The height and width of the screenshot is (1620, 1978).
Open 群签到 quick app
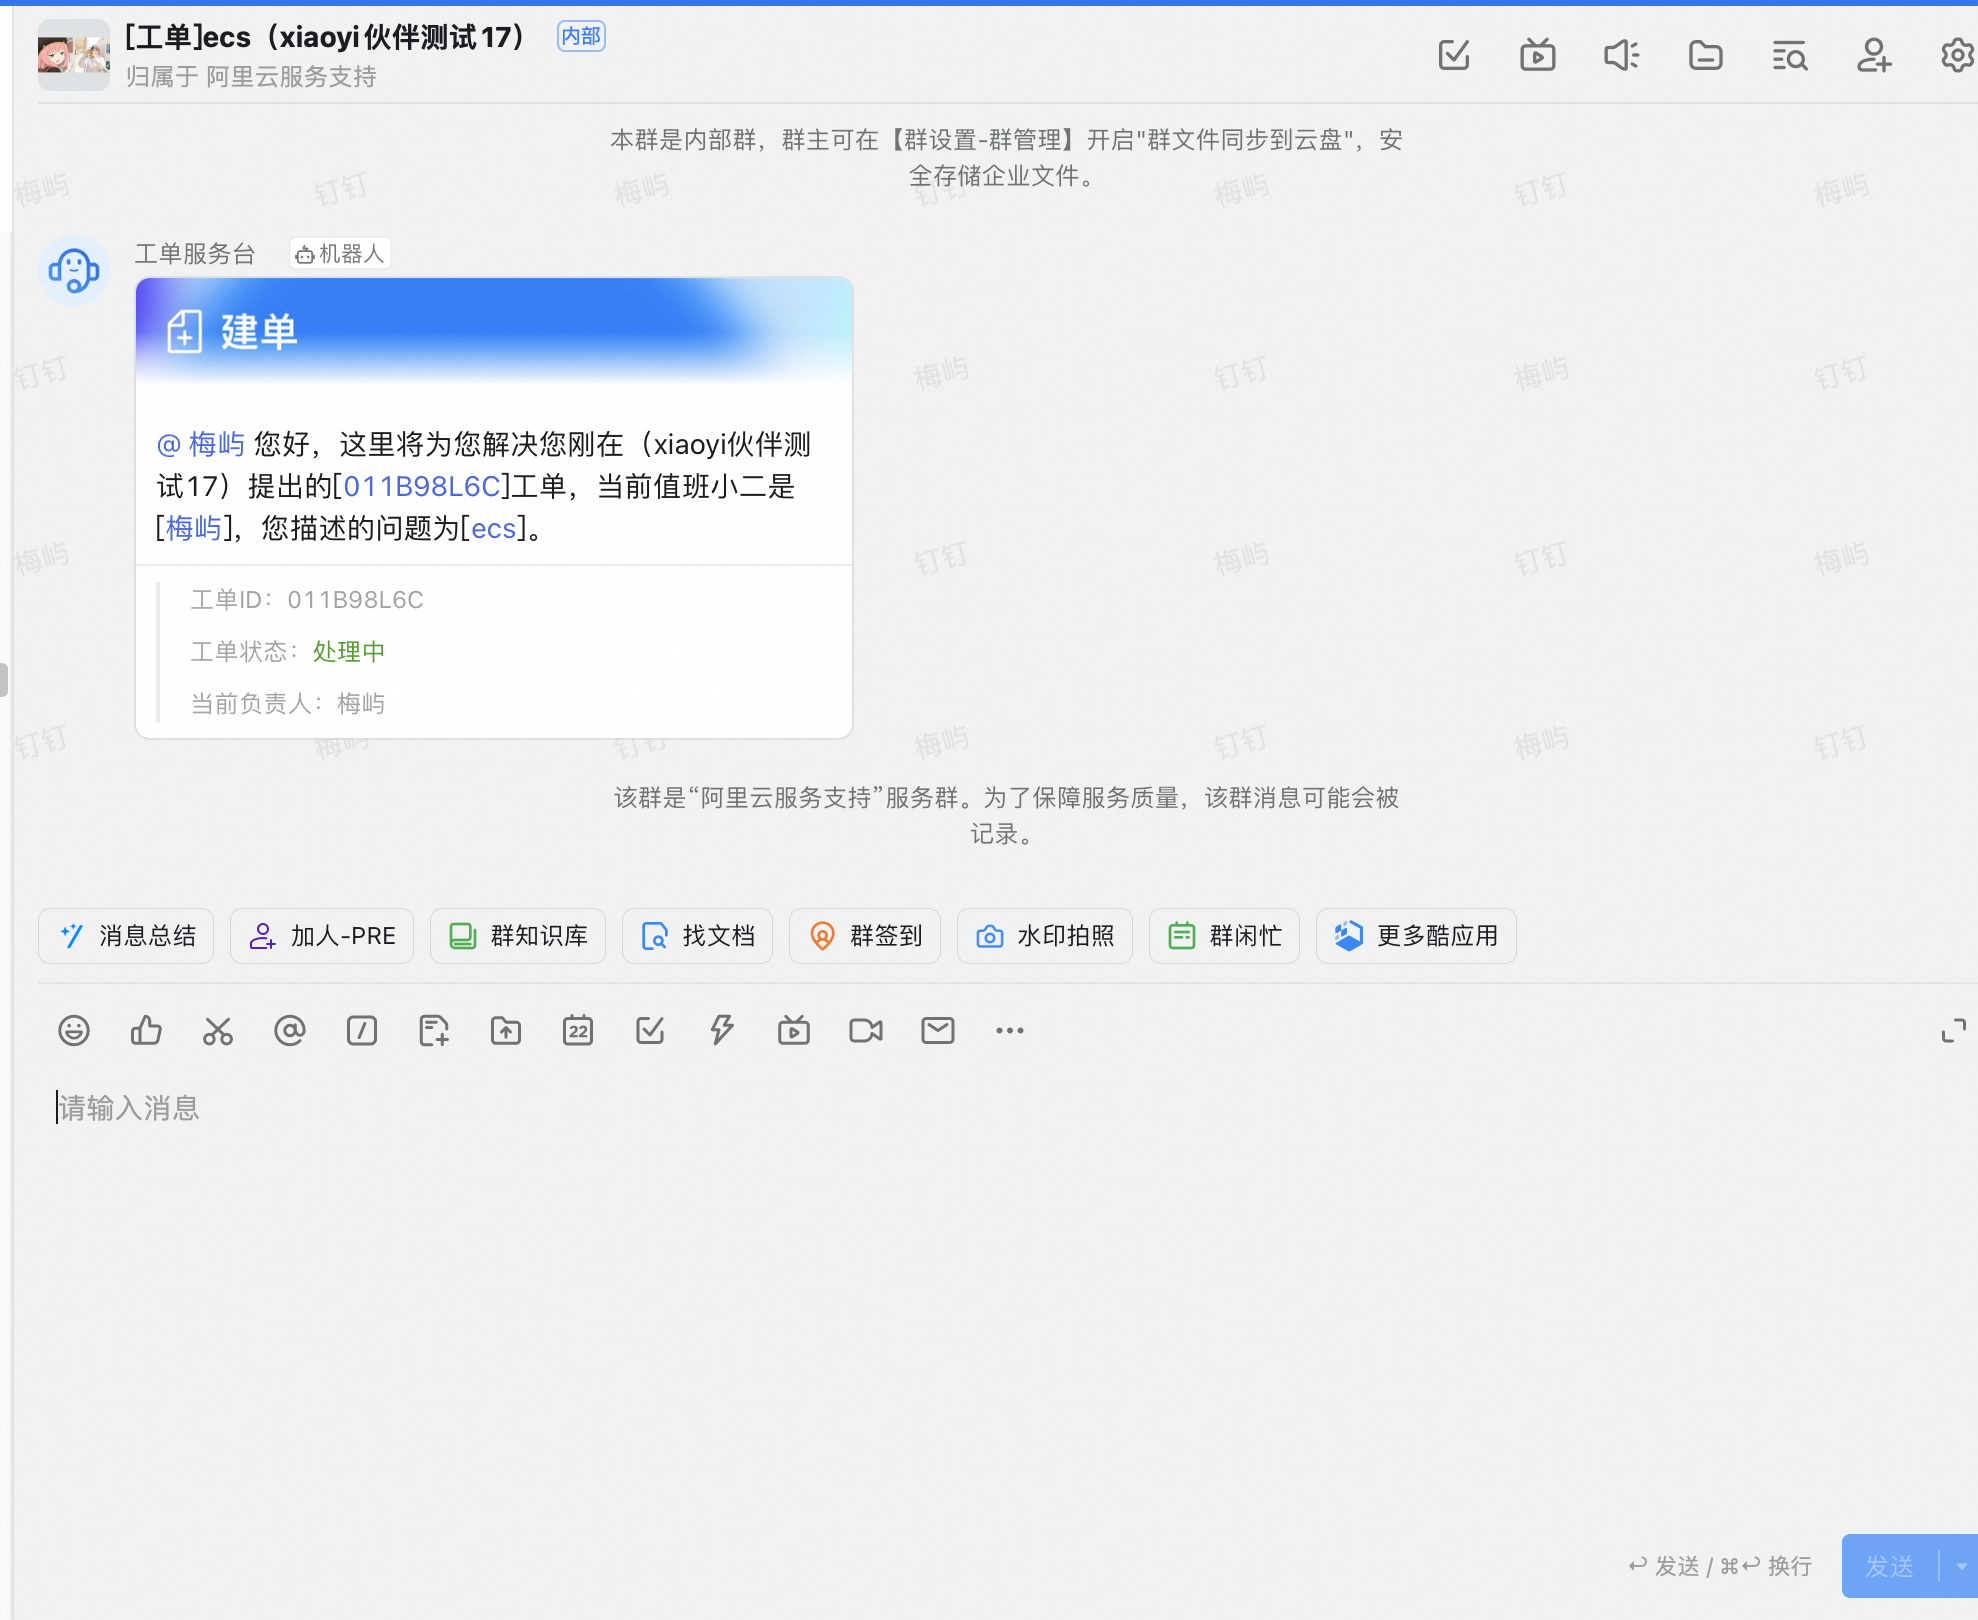coord(865,936)
